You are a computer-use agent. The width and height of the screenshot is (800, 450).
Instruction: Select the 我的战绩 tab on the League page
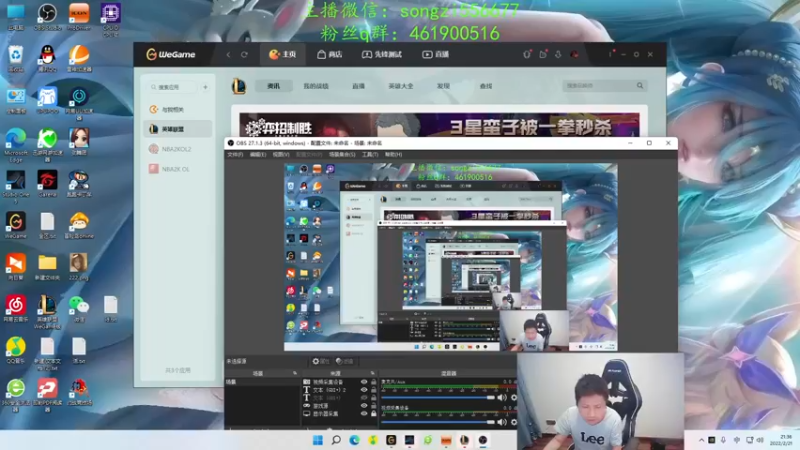(316, 86)
